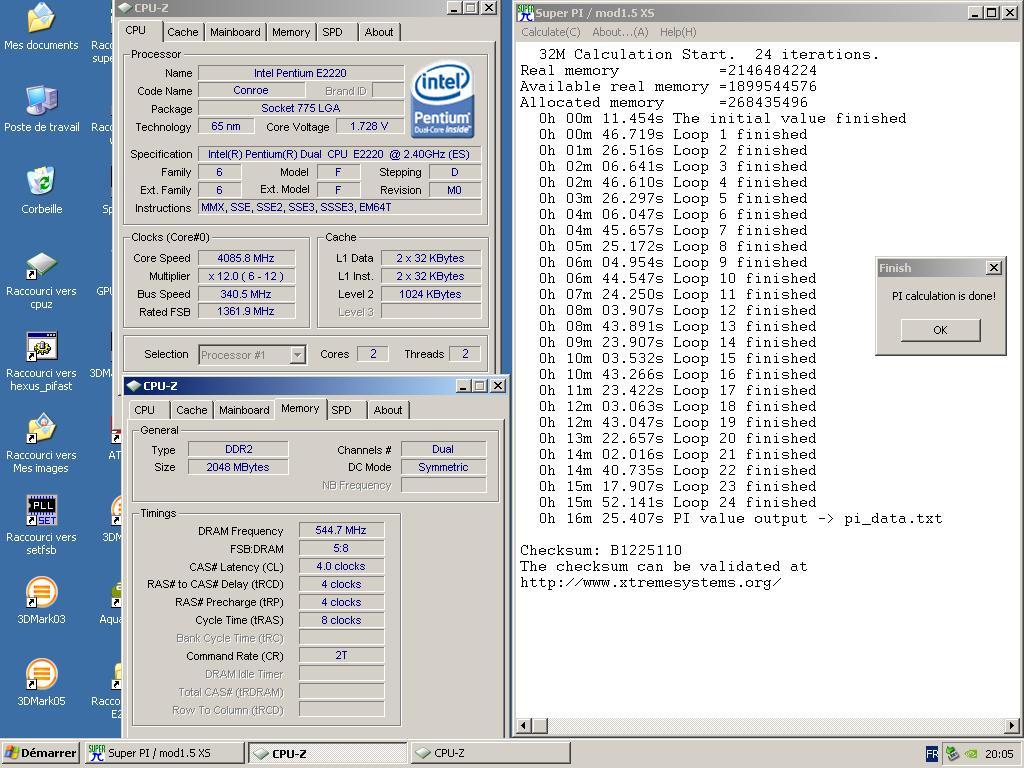This screenshot has width=1024, height=768.
Task: Click the memory Size value 2048 MBytes
Action: click(238, 467)
